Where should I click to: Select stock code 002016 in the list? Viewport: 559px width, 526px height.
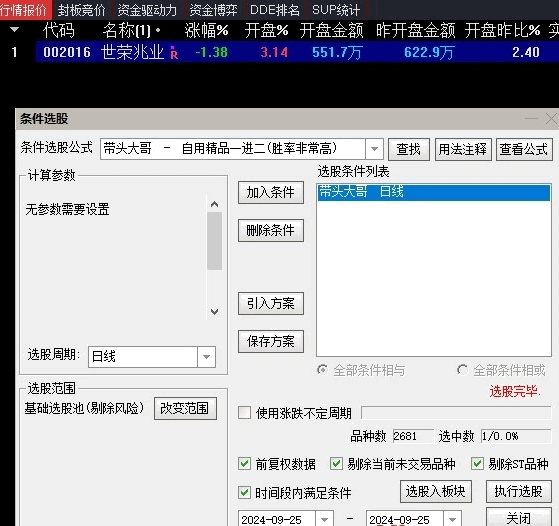click(67, 52)
